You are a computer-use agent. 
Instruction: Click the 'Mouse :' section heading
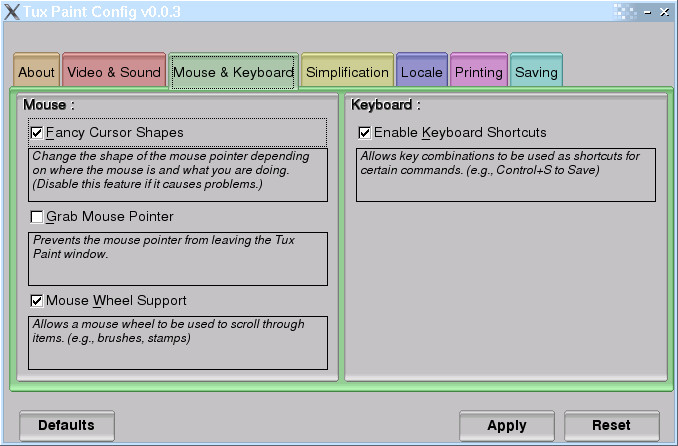pos(49,105)
